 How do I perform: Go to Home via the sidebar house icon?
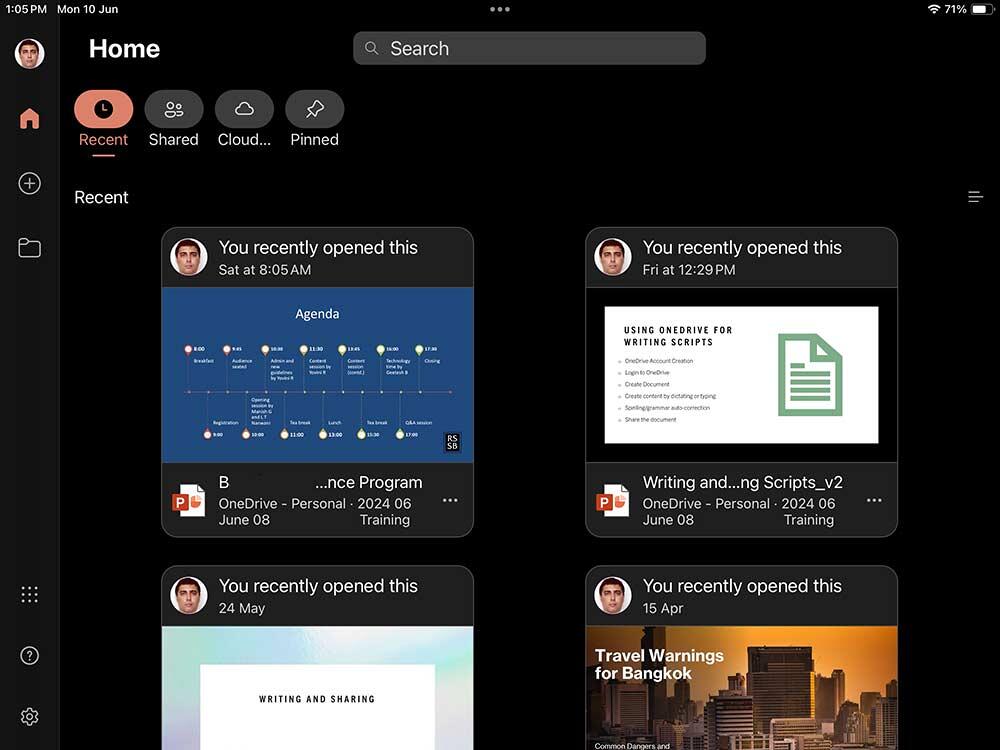[x=29, y=119]
